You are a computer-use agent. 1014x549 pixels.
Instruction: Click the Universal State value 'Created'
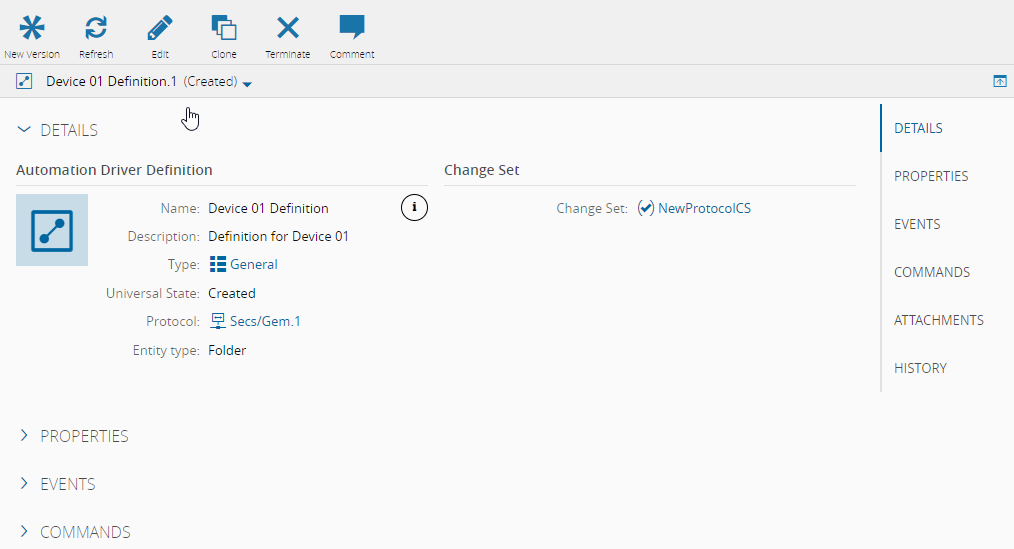click(x=232, y=293)
